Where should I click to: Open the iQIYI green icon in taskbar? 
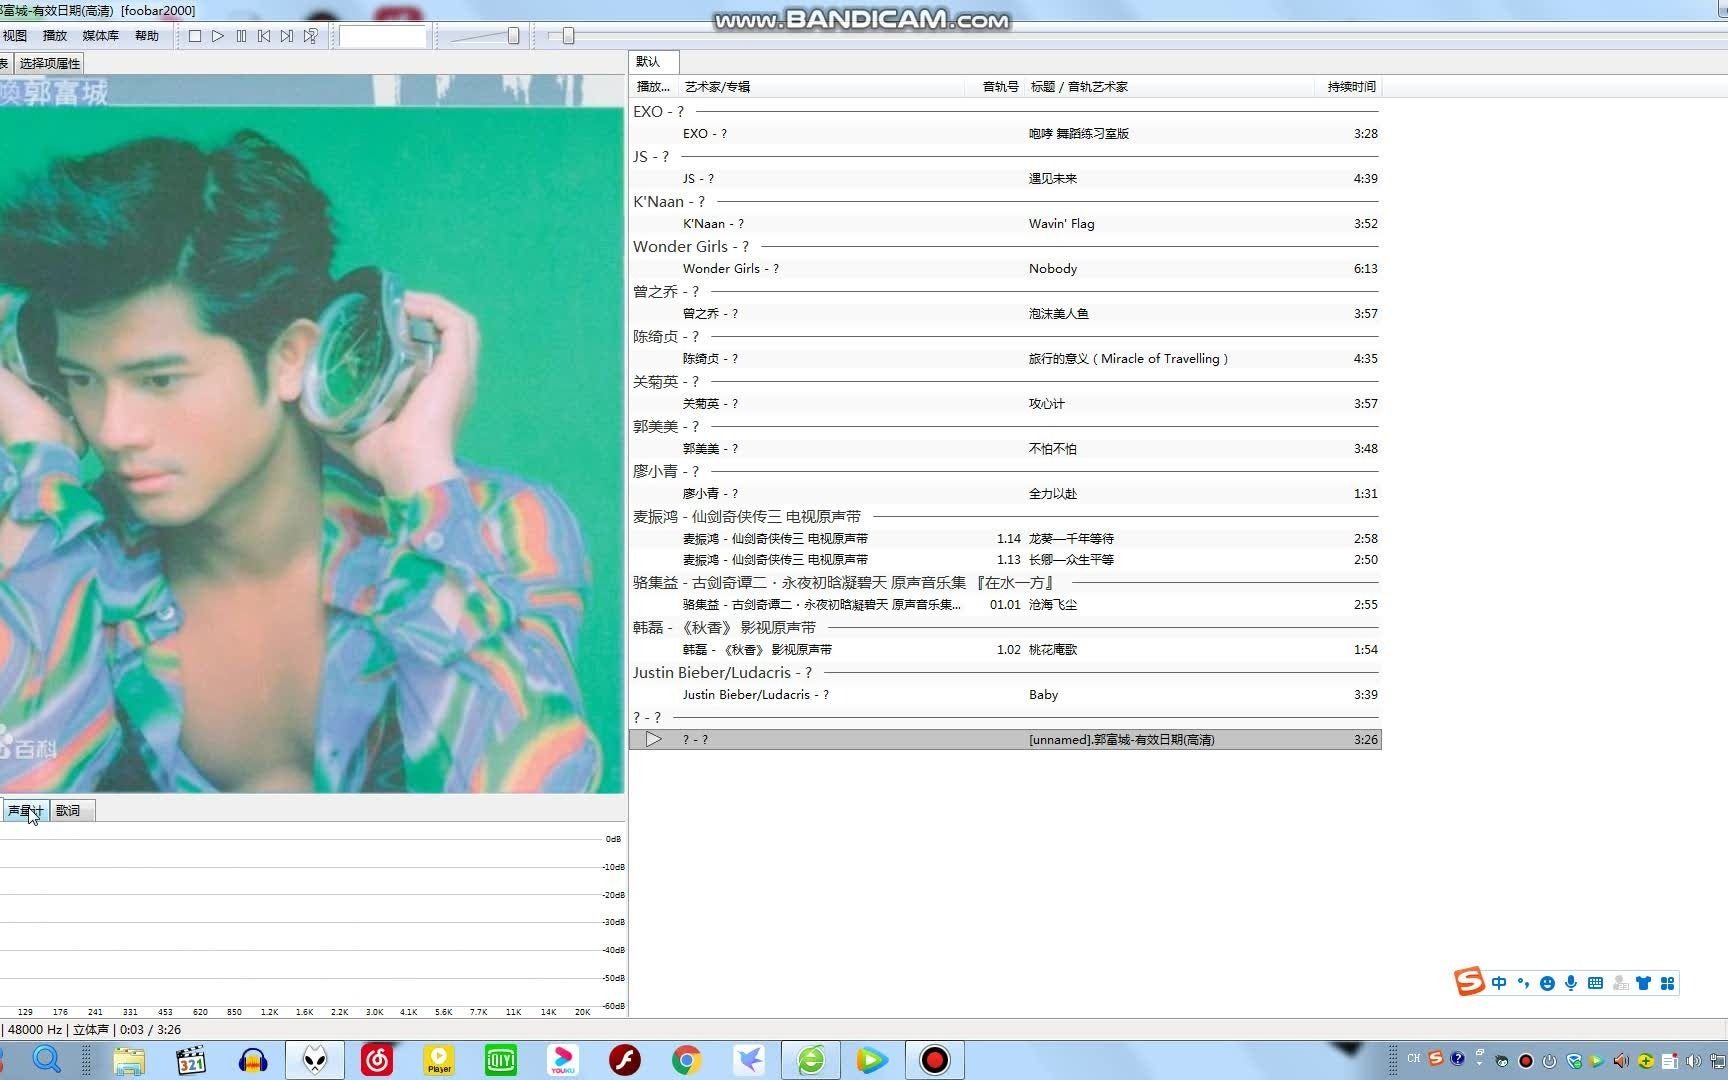pyautogui.click(x=501, y=1060)
